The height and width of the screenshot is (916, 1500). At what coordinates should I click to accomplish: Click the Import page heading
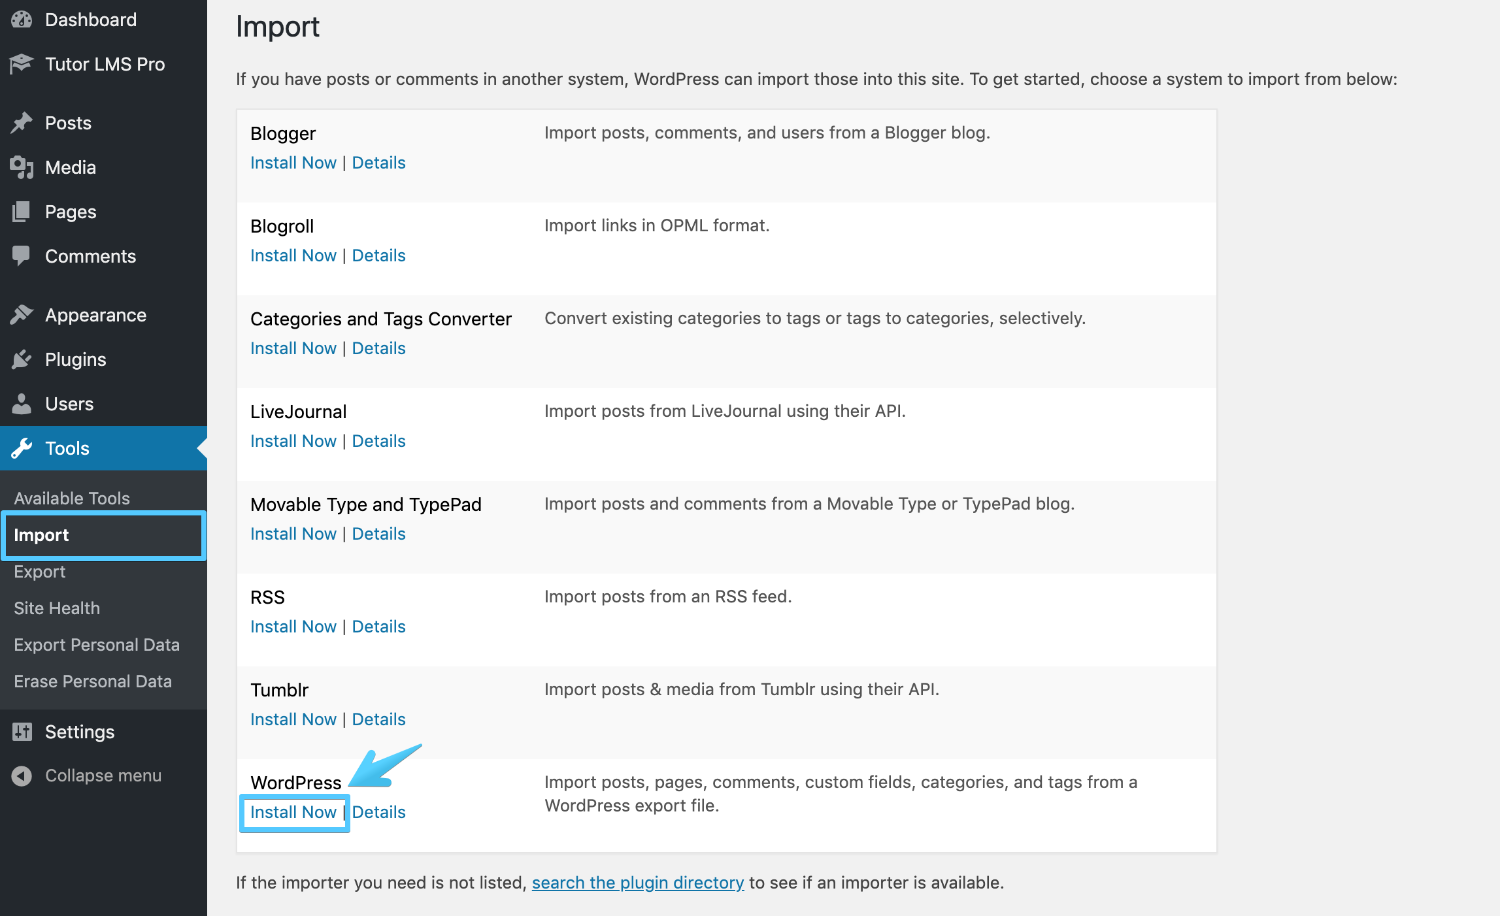(278, 27)
